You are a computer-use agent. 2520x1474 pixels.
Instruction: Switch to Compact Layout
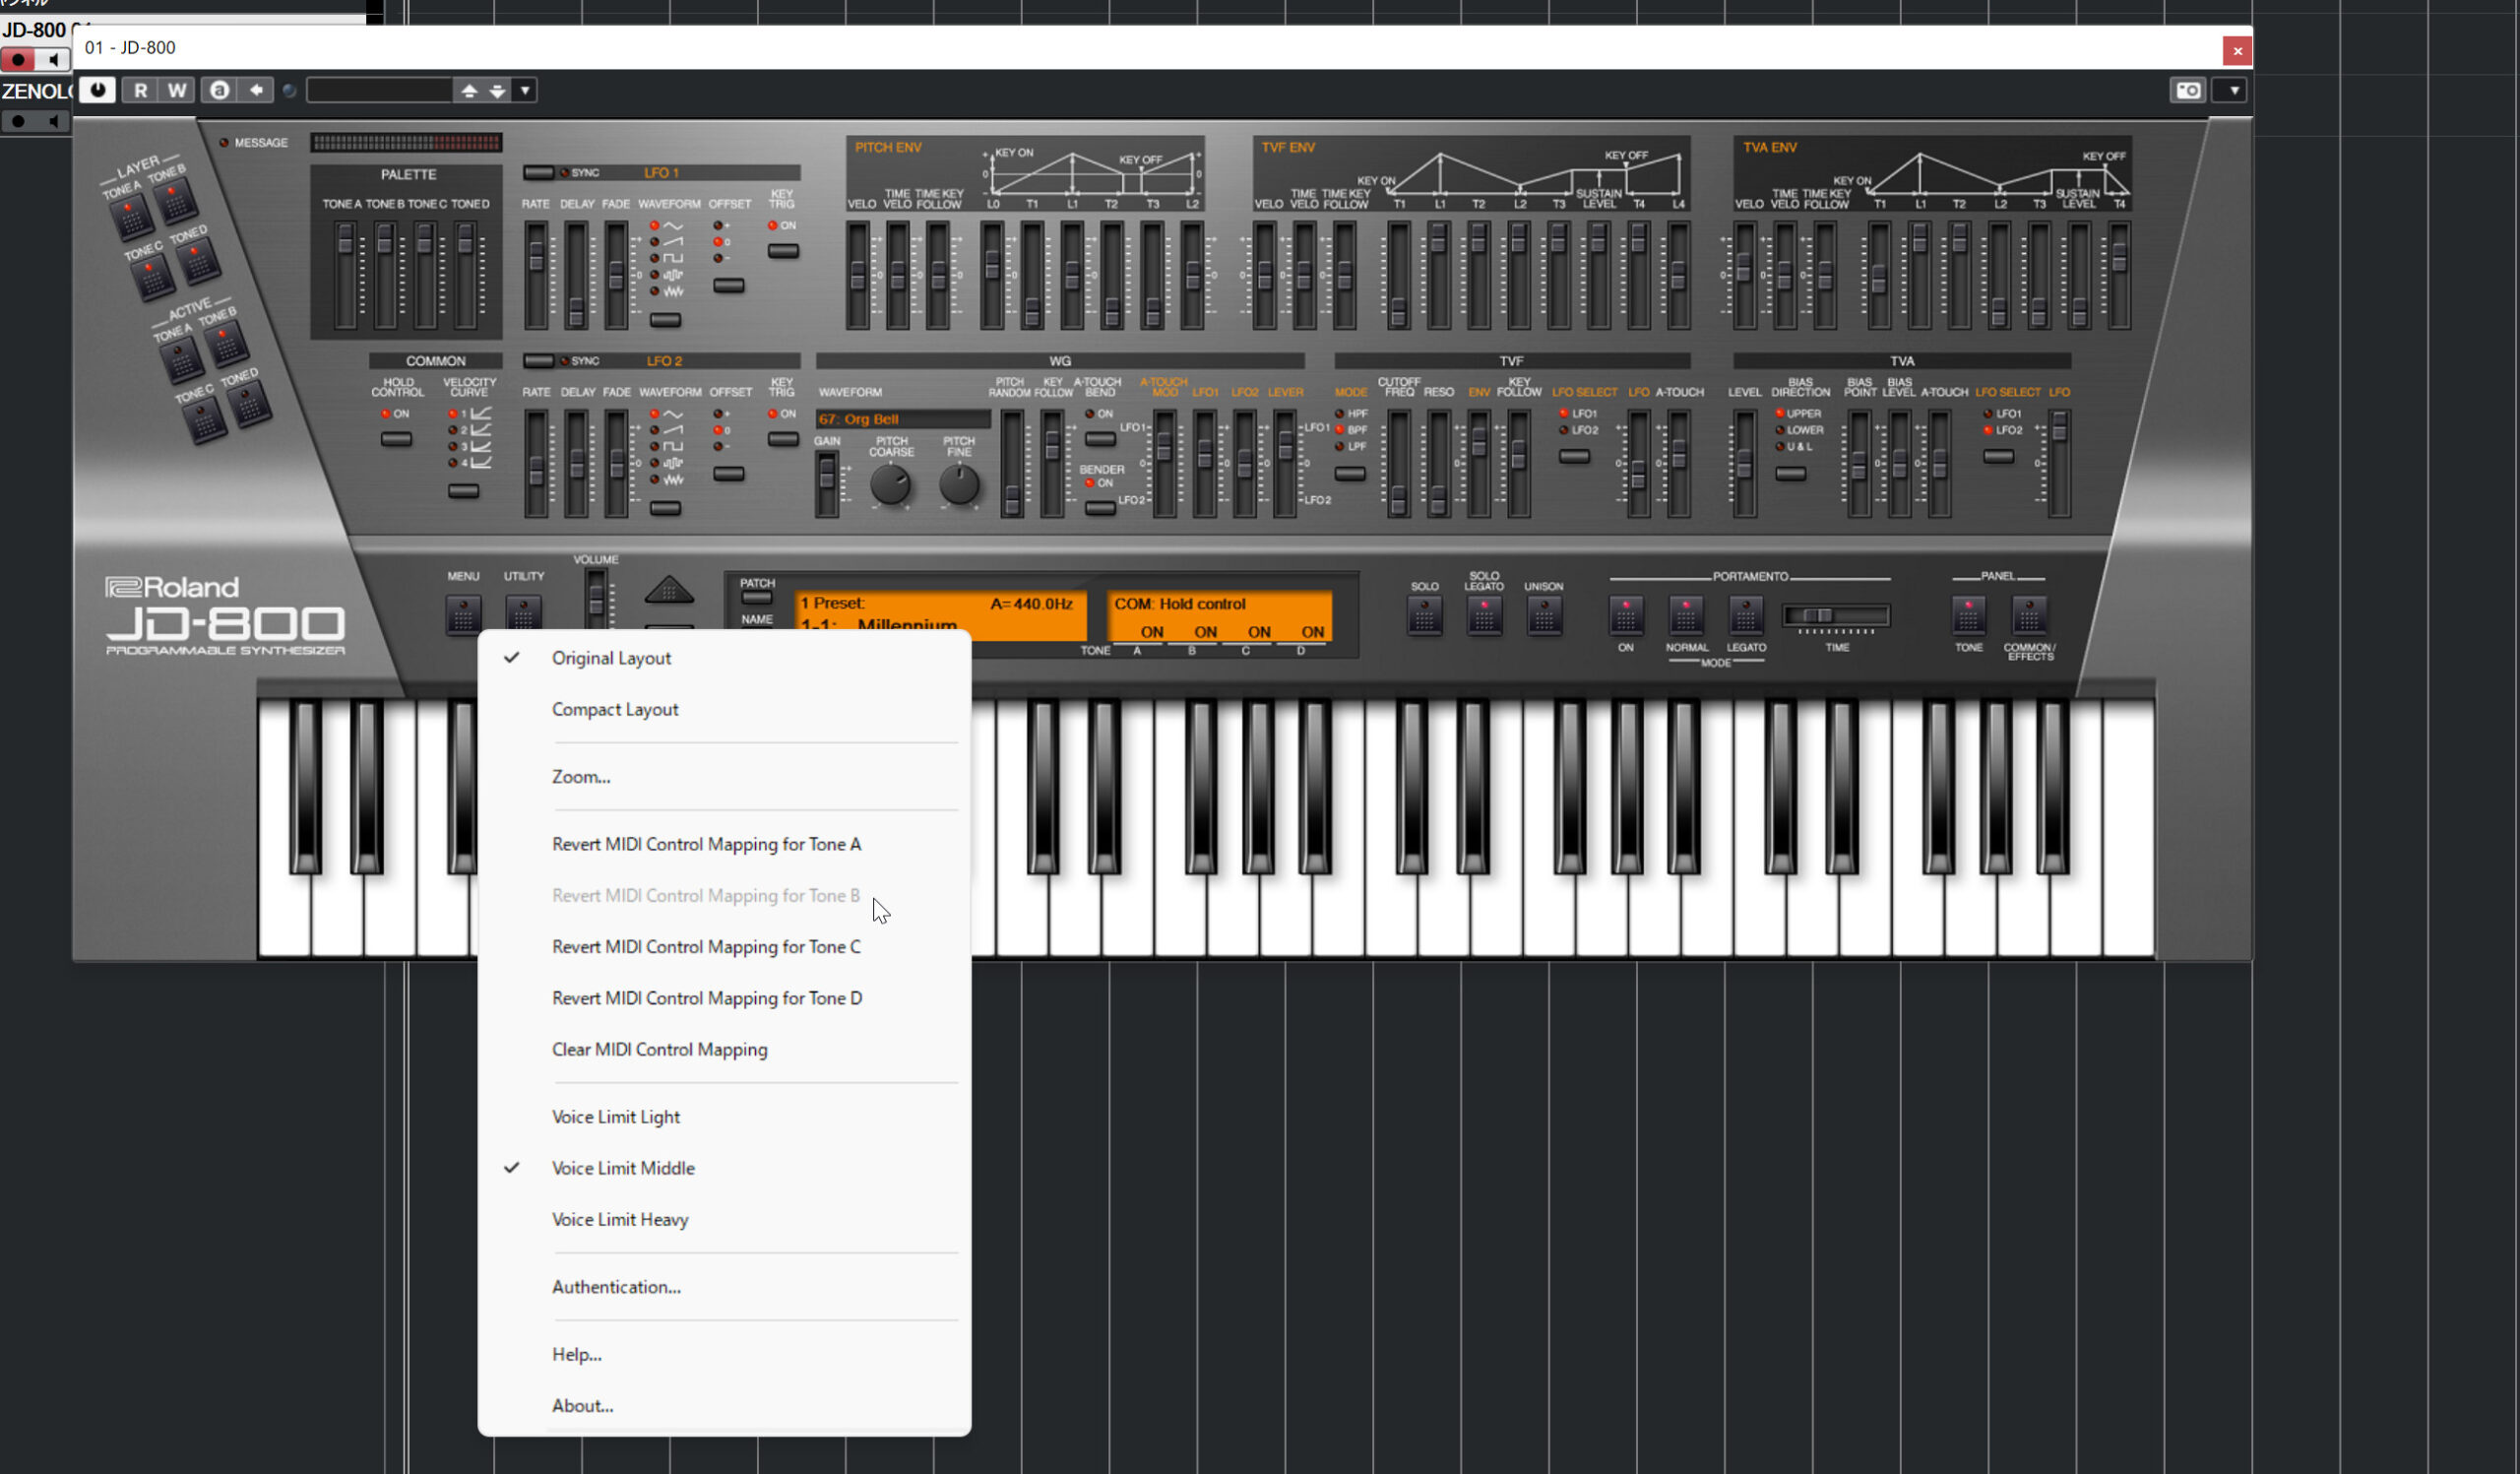(724, 709)
